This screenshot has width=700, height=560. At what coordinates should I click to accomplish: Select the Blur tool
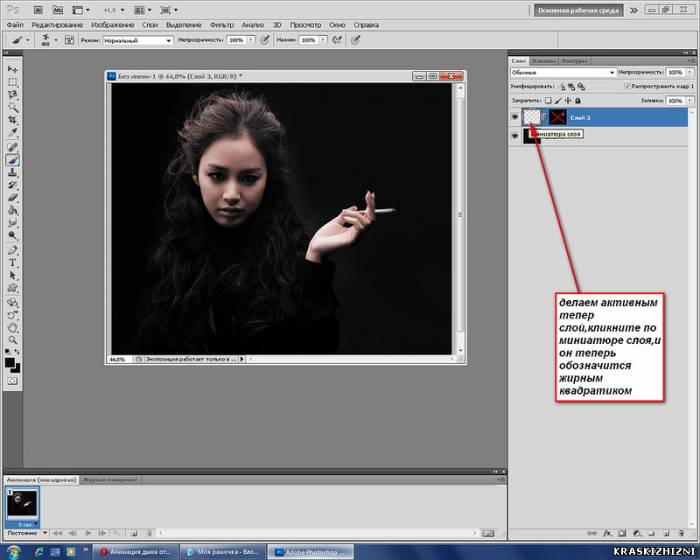click(12, 222)
